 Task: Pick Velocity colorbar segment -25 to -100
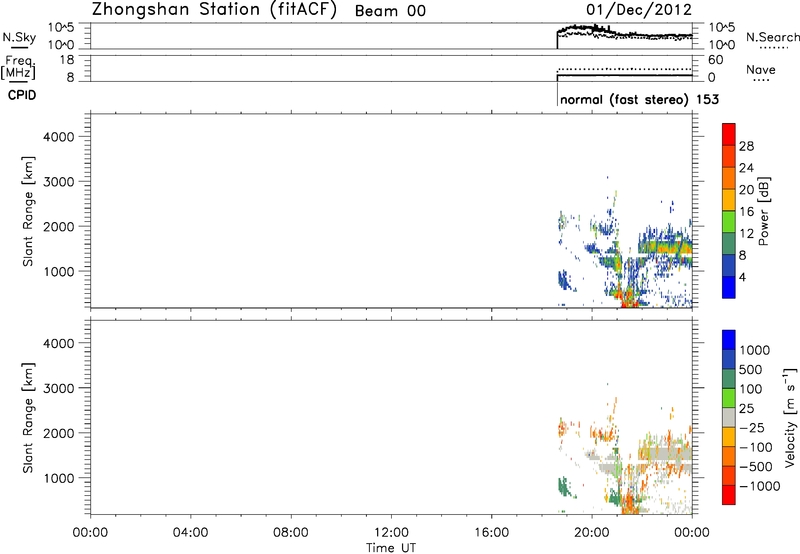(x=729, y=437)
